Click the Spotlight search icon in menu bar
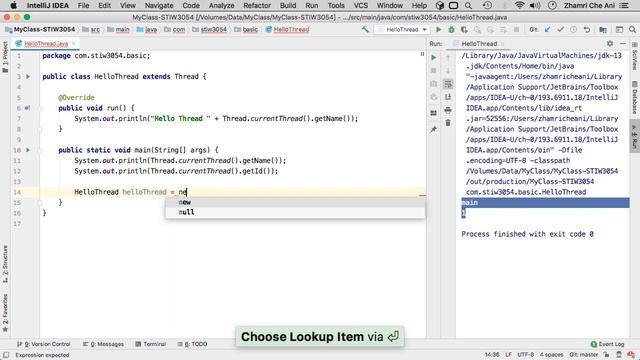 tap(468, 5)
